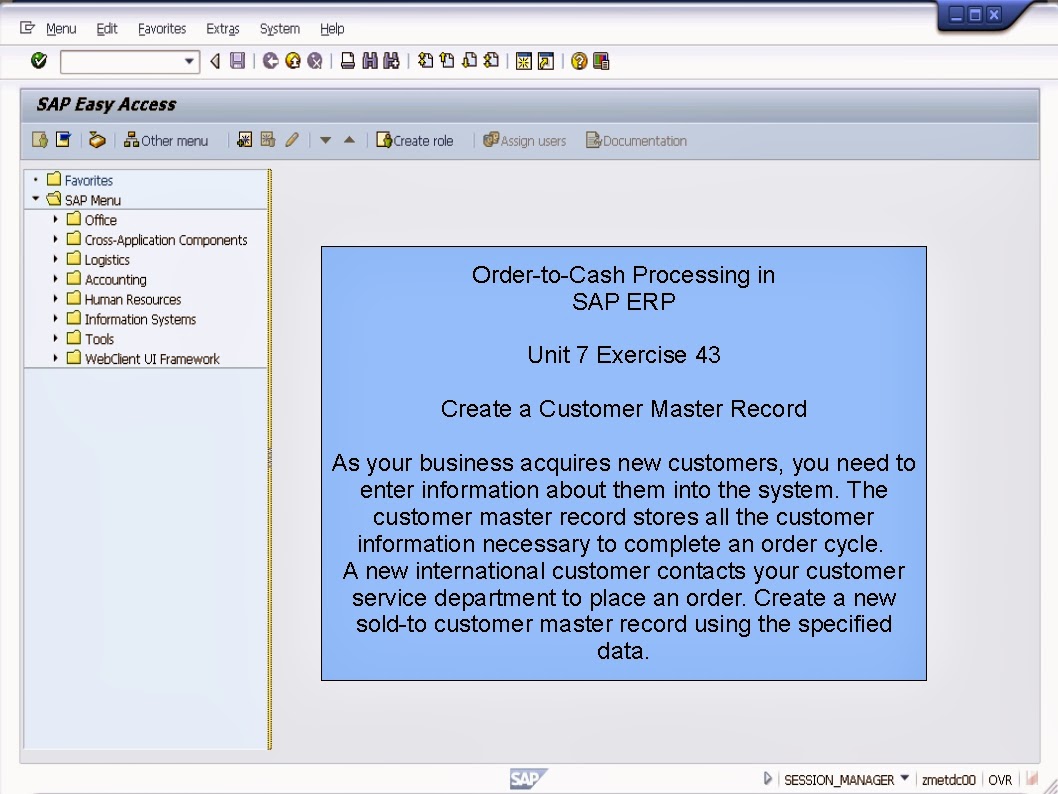Click the First Page icon

tap(425, 61)
